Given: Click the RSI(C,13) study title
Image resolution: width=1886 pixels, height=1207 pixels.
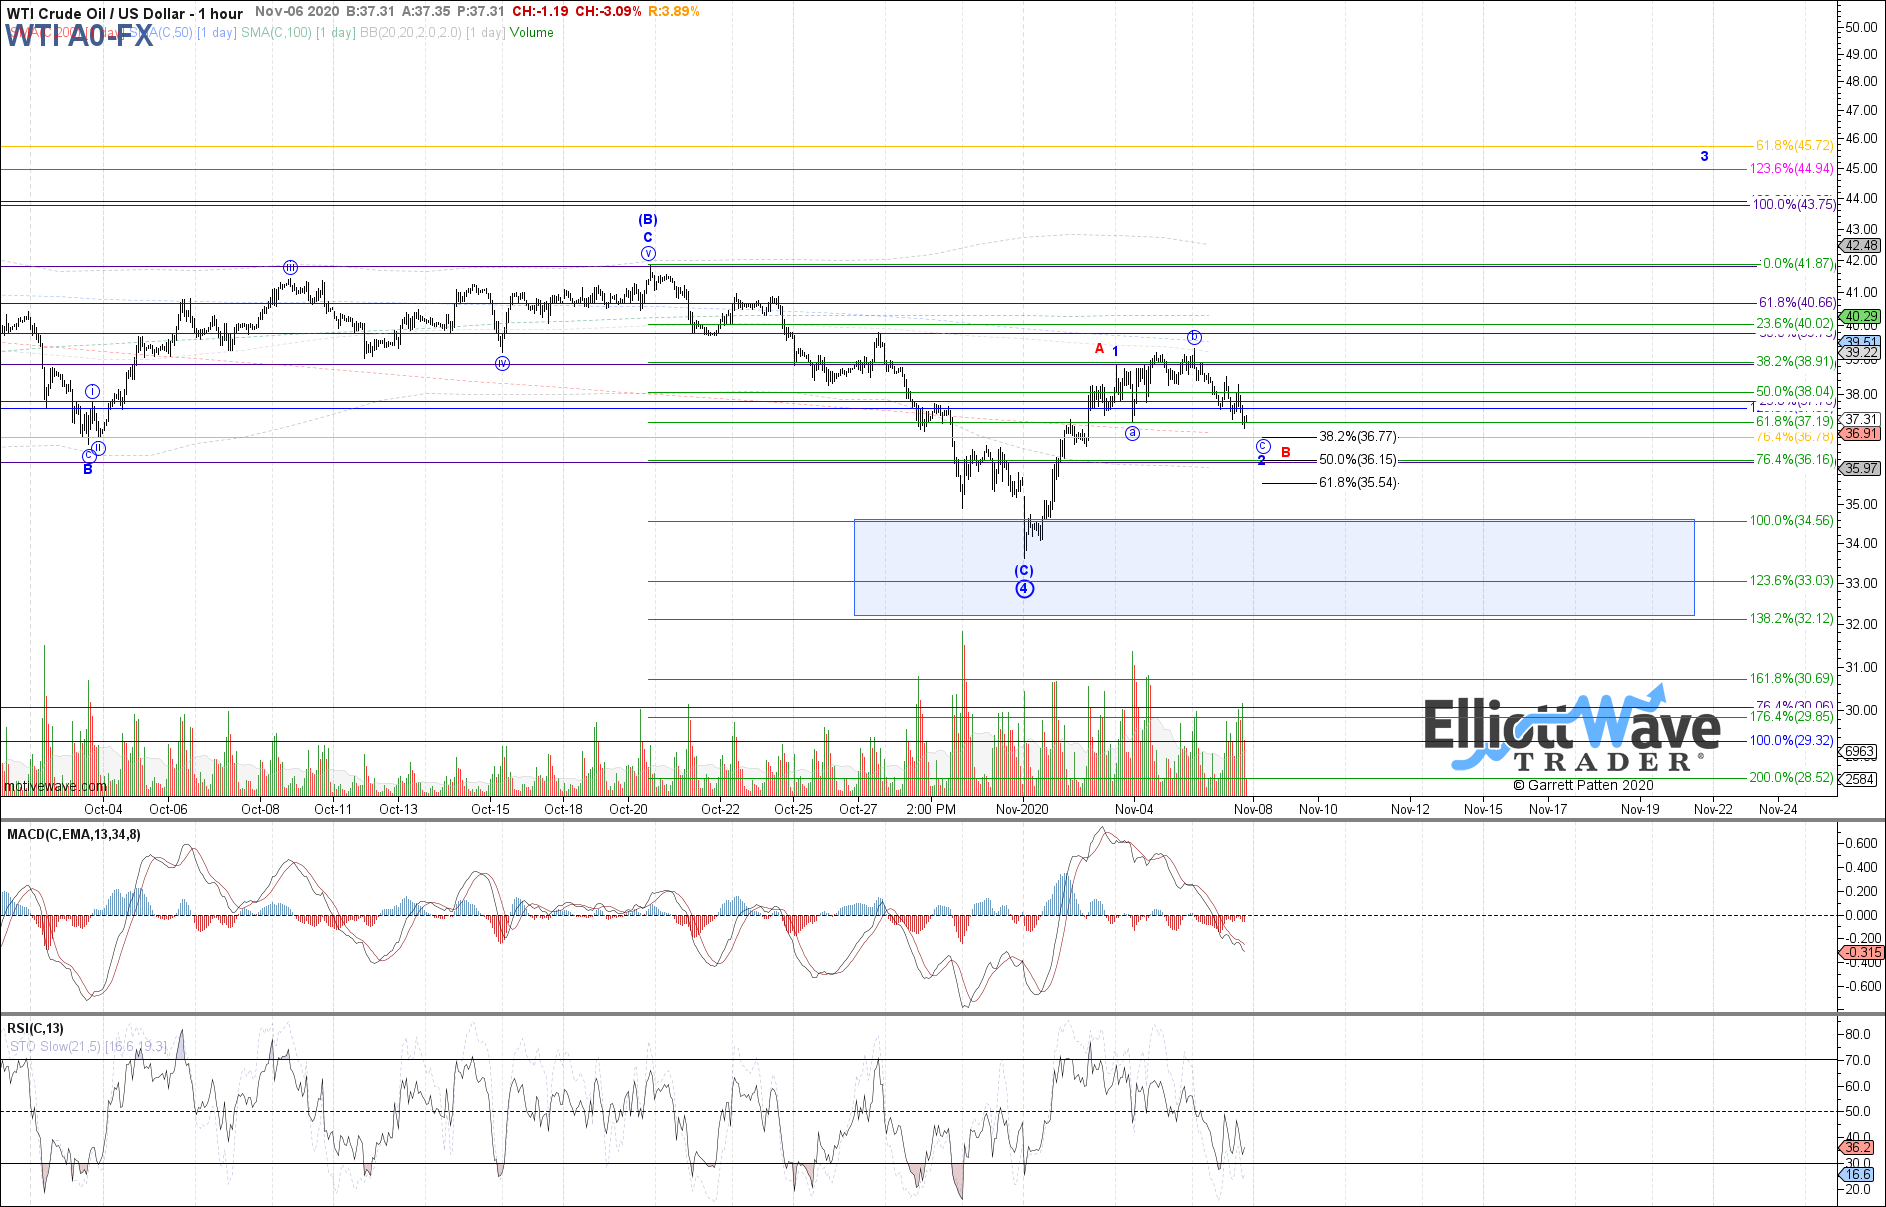Looking at the screenshot, I should [35, 1028].
